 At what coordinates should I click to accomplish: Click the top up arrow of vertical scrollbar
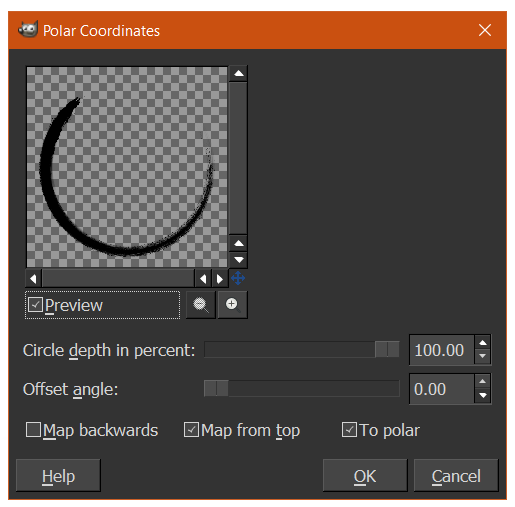tap(239, 74)
